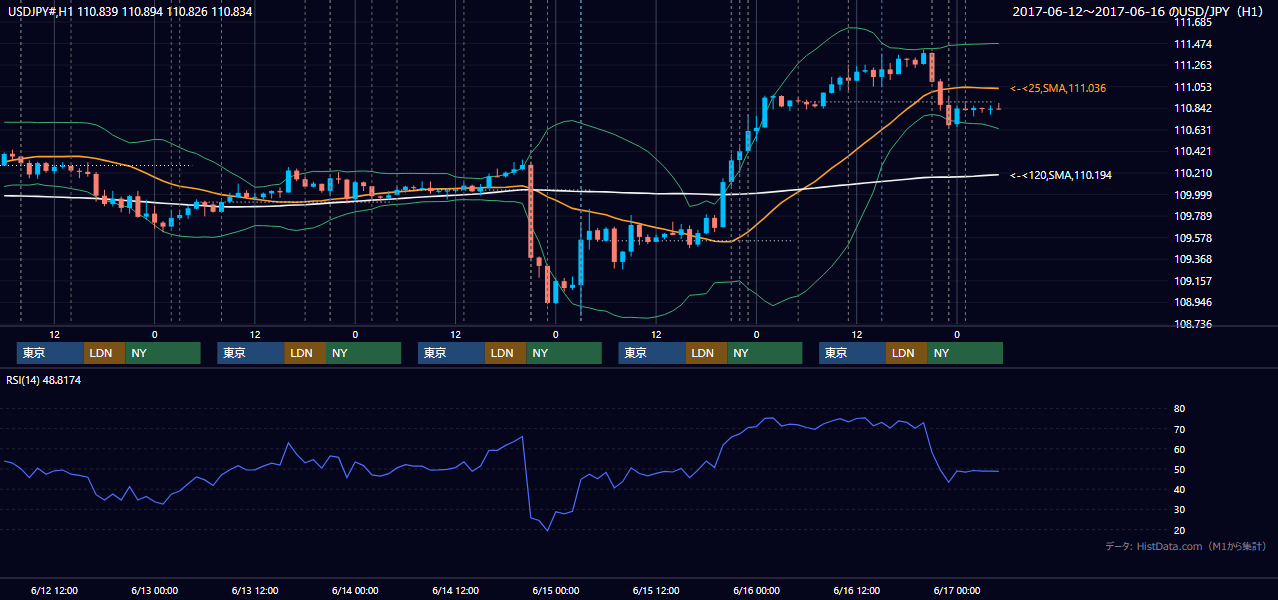Select the RSI(14) 48.8174 indicator label
This screenshot has width=1278, height=600.
pos(43,380)
